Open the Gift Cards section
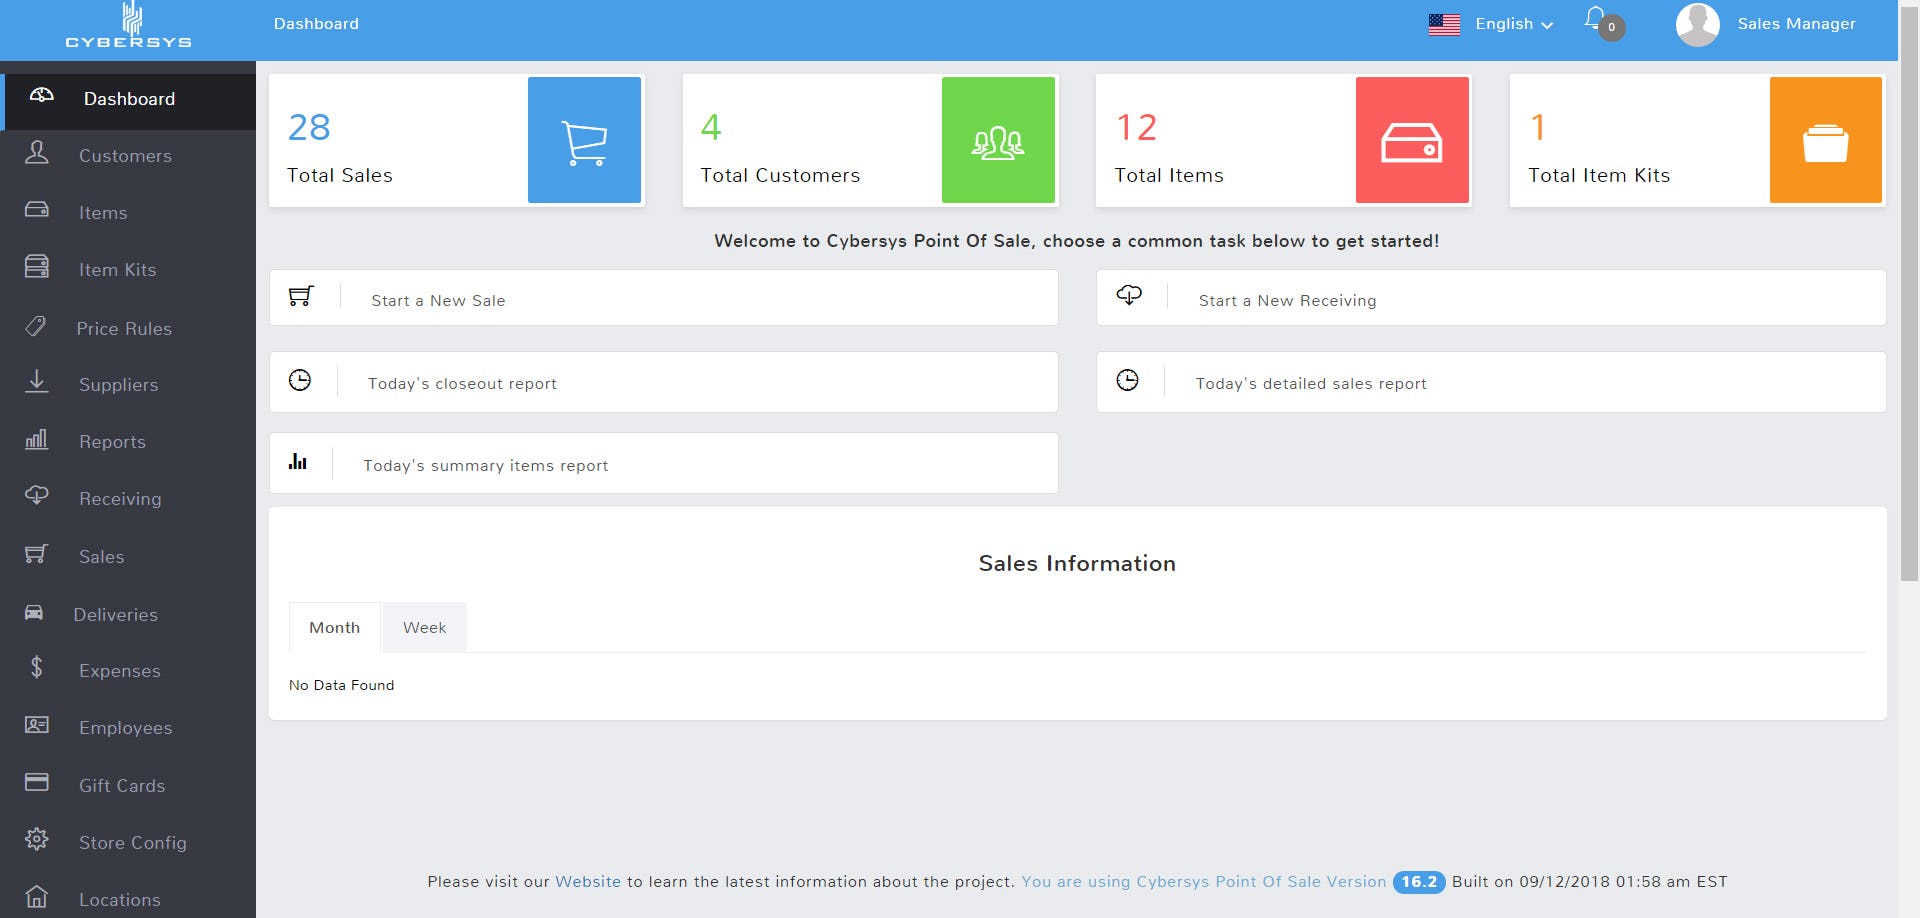The image size is (1920, 918). (x=122, y=785)
